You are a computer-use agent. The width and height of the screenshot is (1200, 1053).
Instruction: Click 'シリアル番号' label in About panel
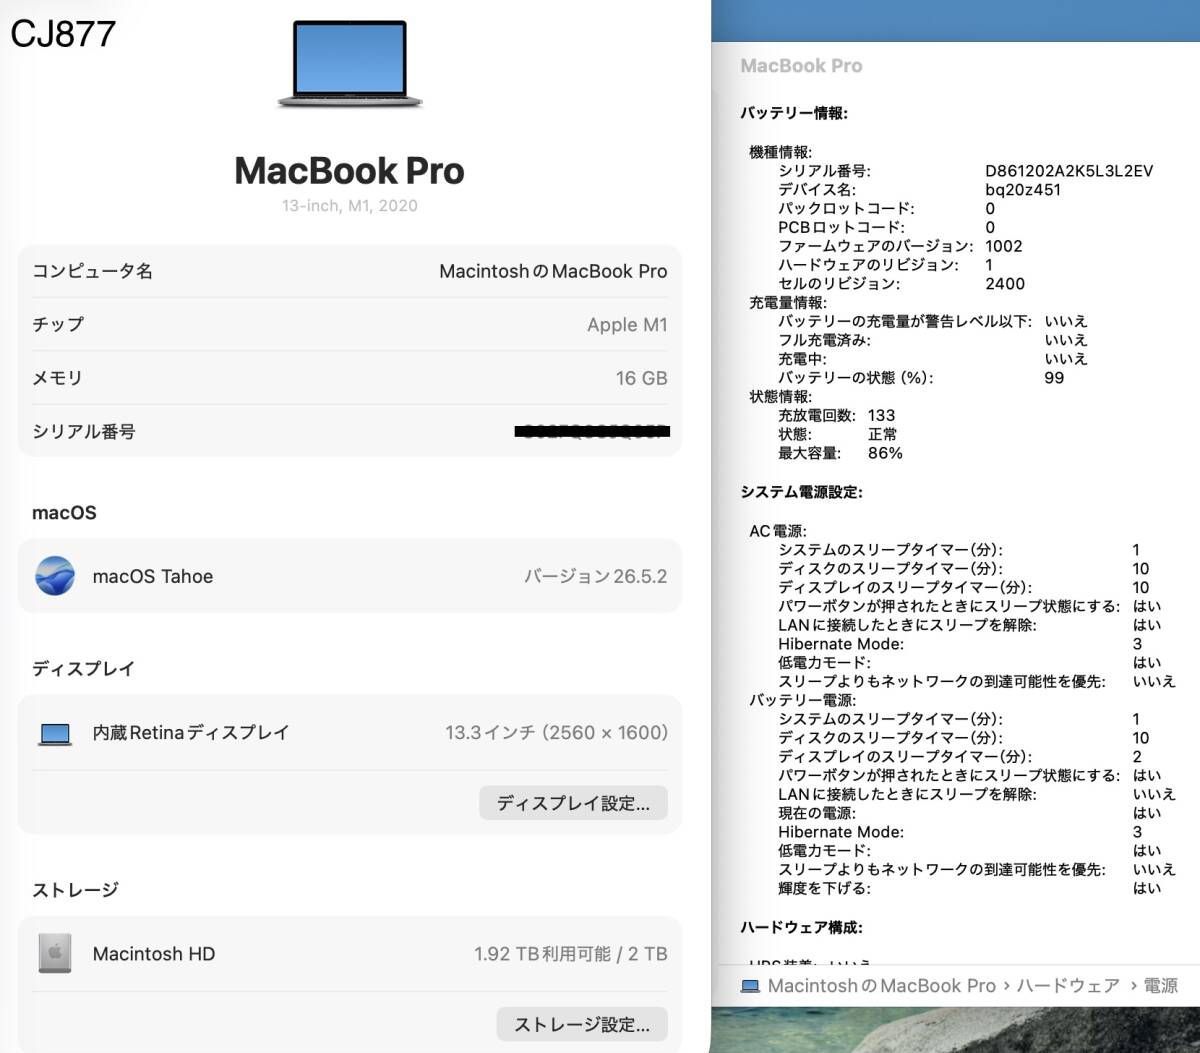(84, 432)
